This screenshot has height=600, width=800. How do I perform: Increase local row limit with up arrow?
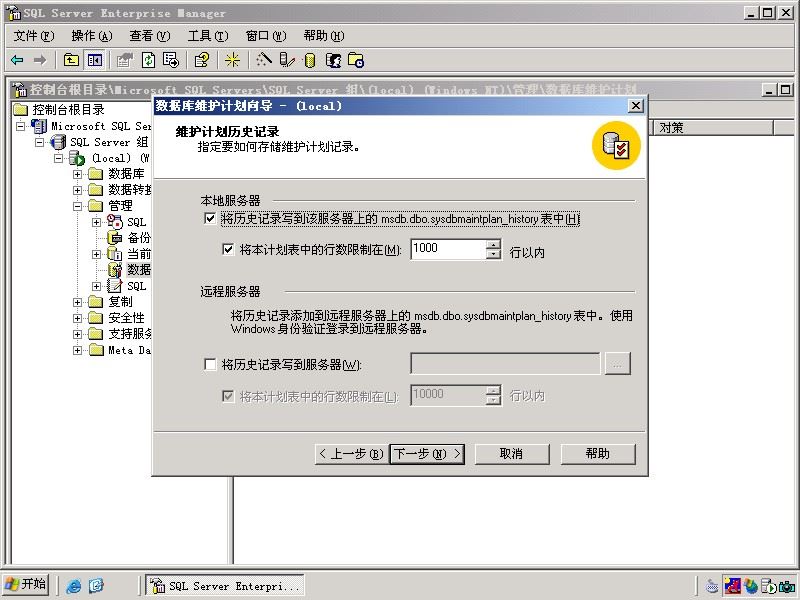coord(493,245)
